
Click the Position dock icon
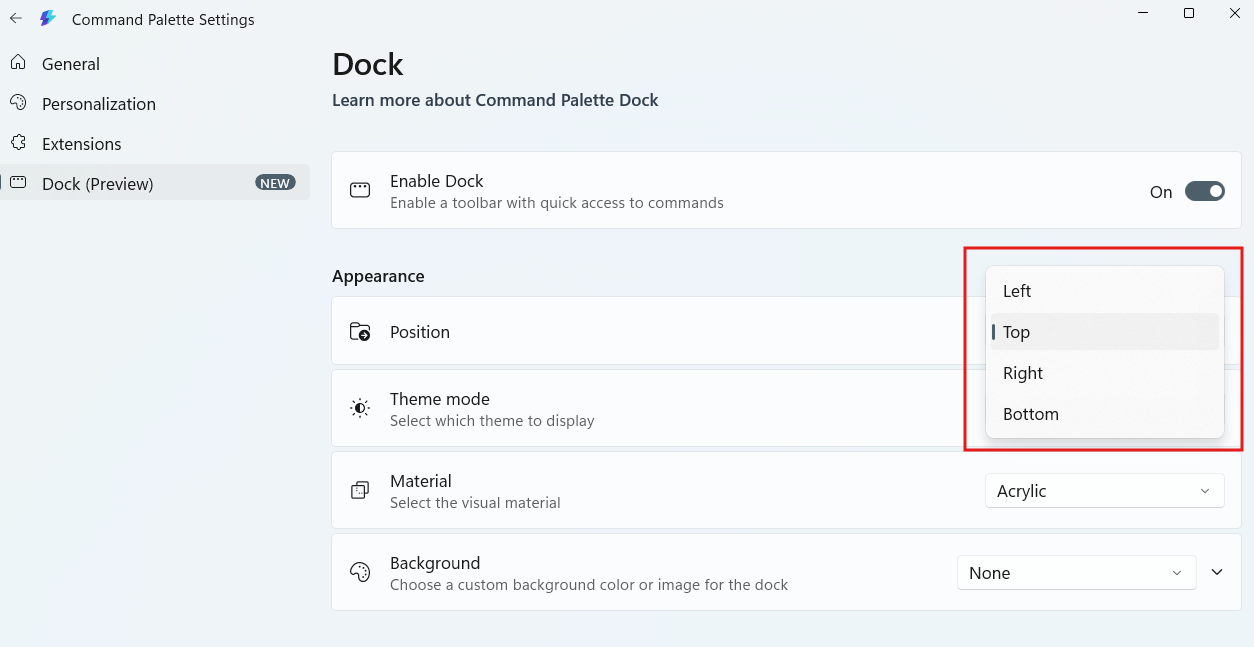click(360, 331)
